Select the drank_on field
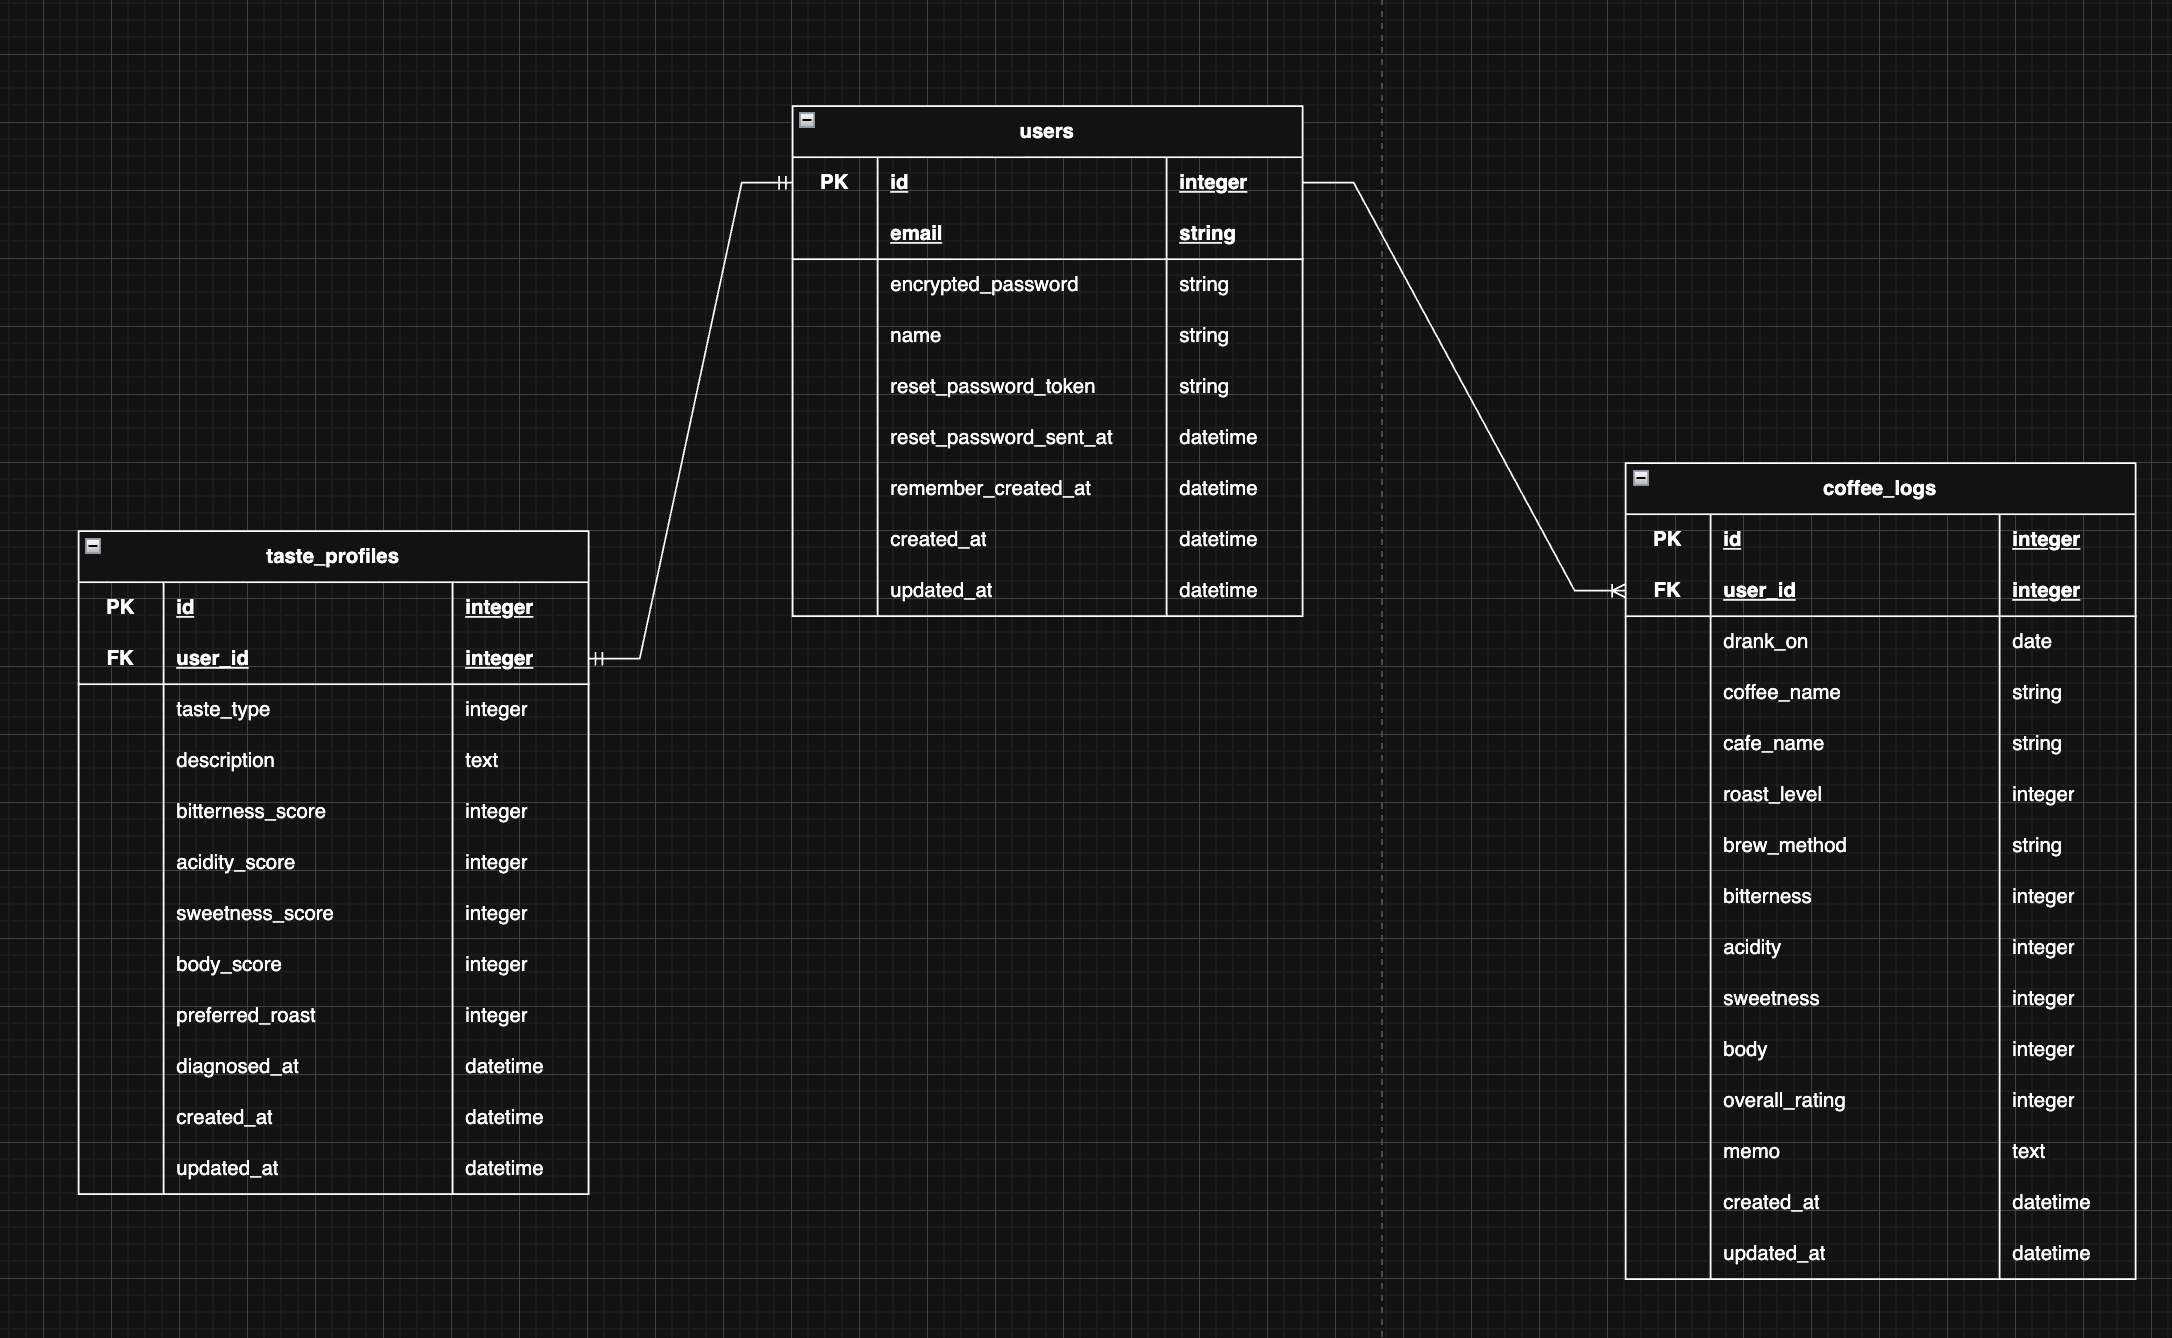Screen dimensions: 2172x1338 (1765, 642)
